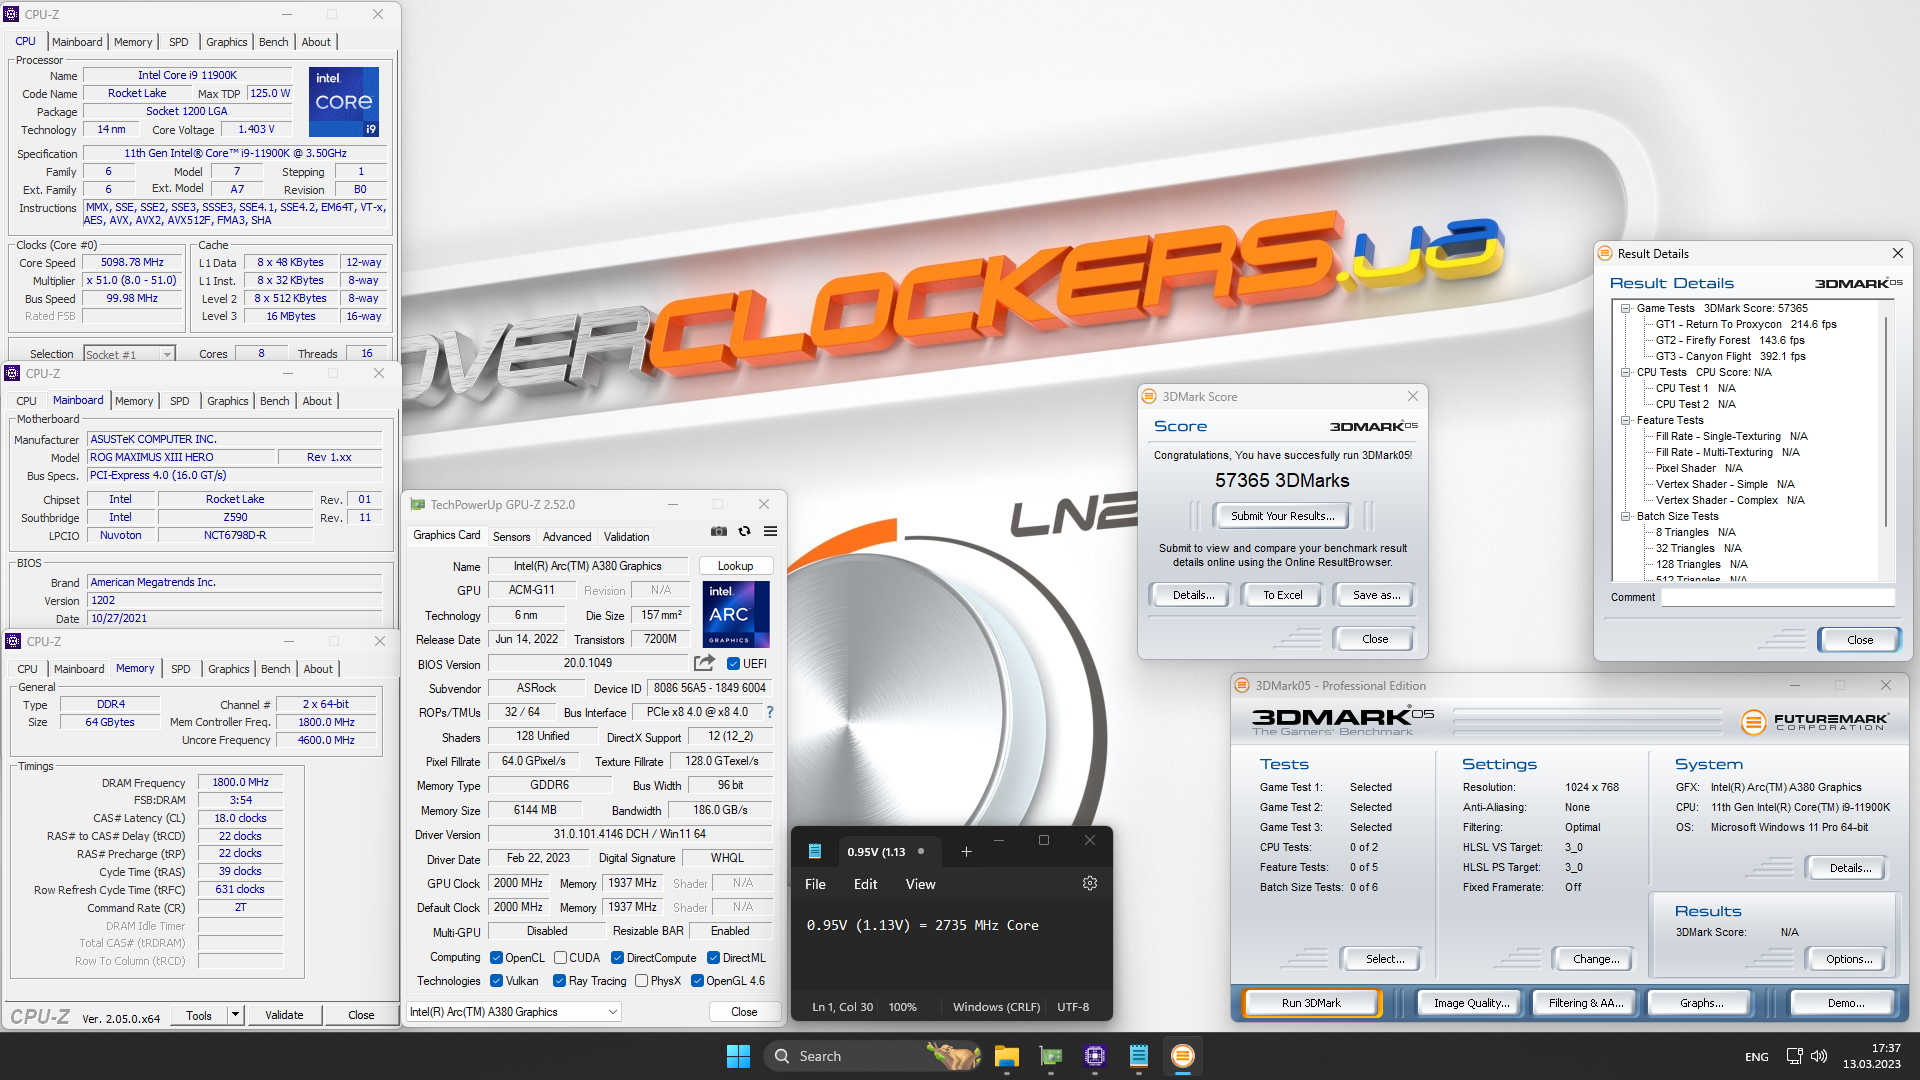Open the Validation tab in GPU-Z
Screen dimensions: 1920x1080
[627, 537]
